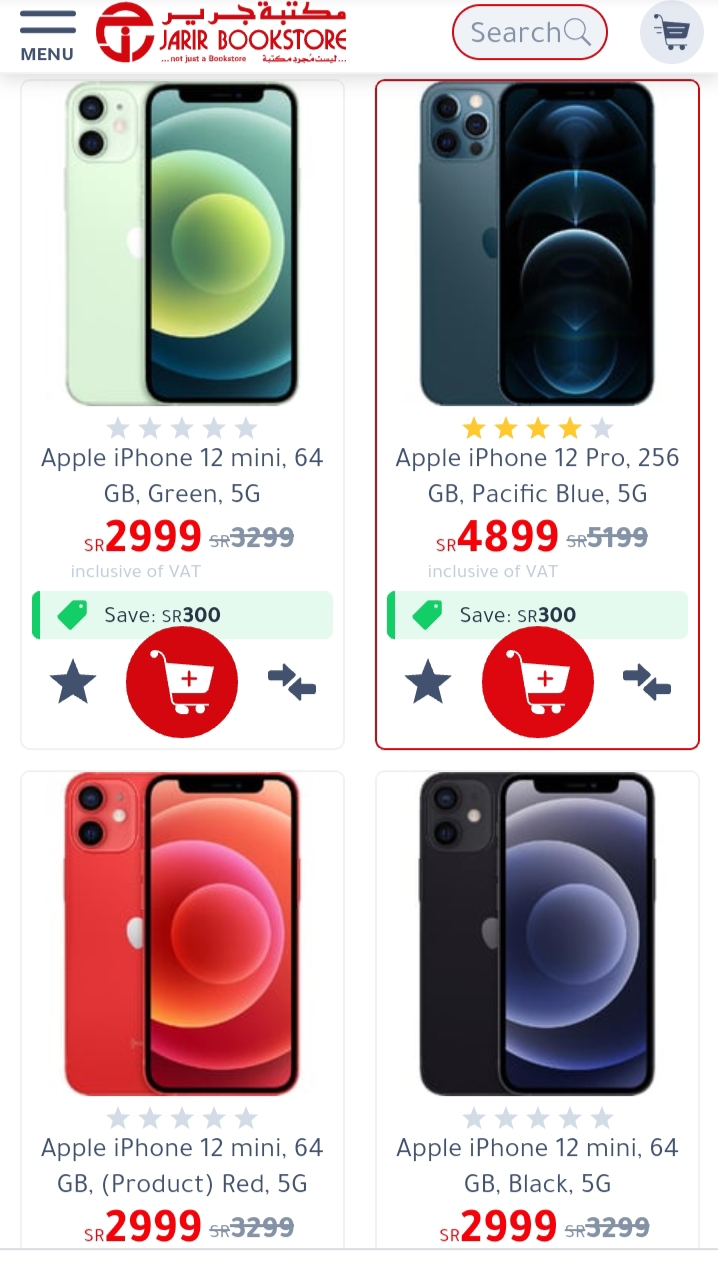718x1268 pixels.
Task: Open Apple iPhone 12 Pro Pacific Blue link
Action: [x=538, y=476]
